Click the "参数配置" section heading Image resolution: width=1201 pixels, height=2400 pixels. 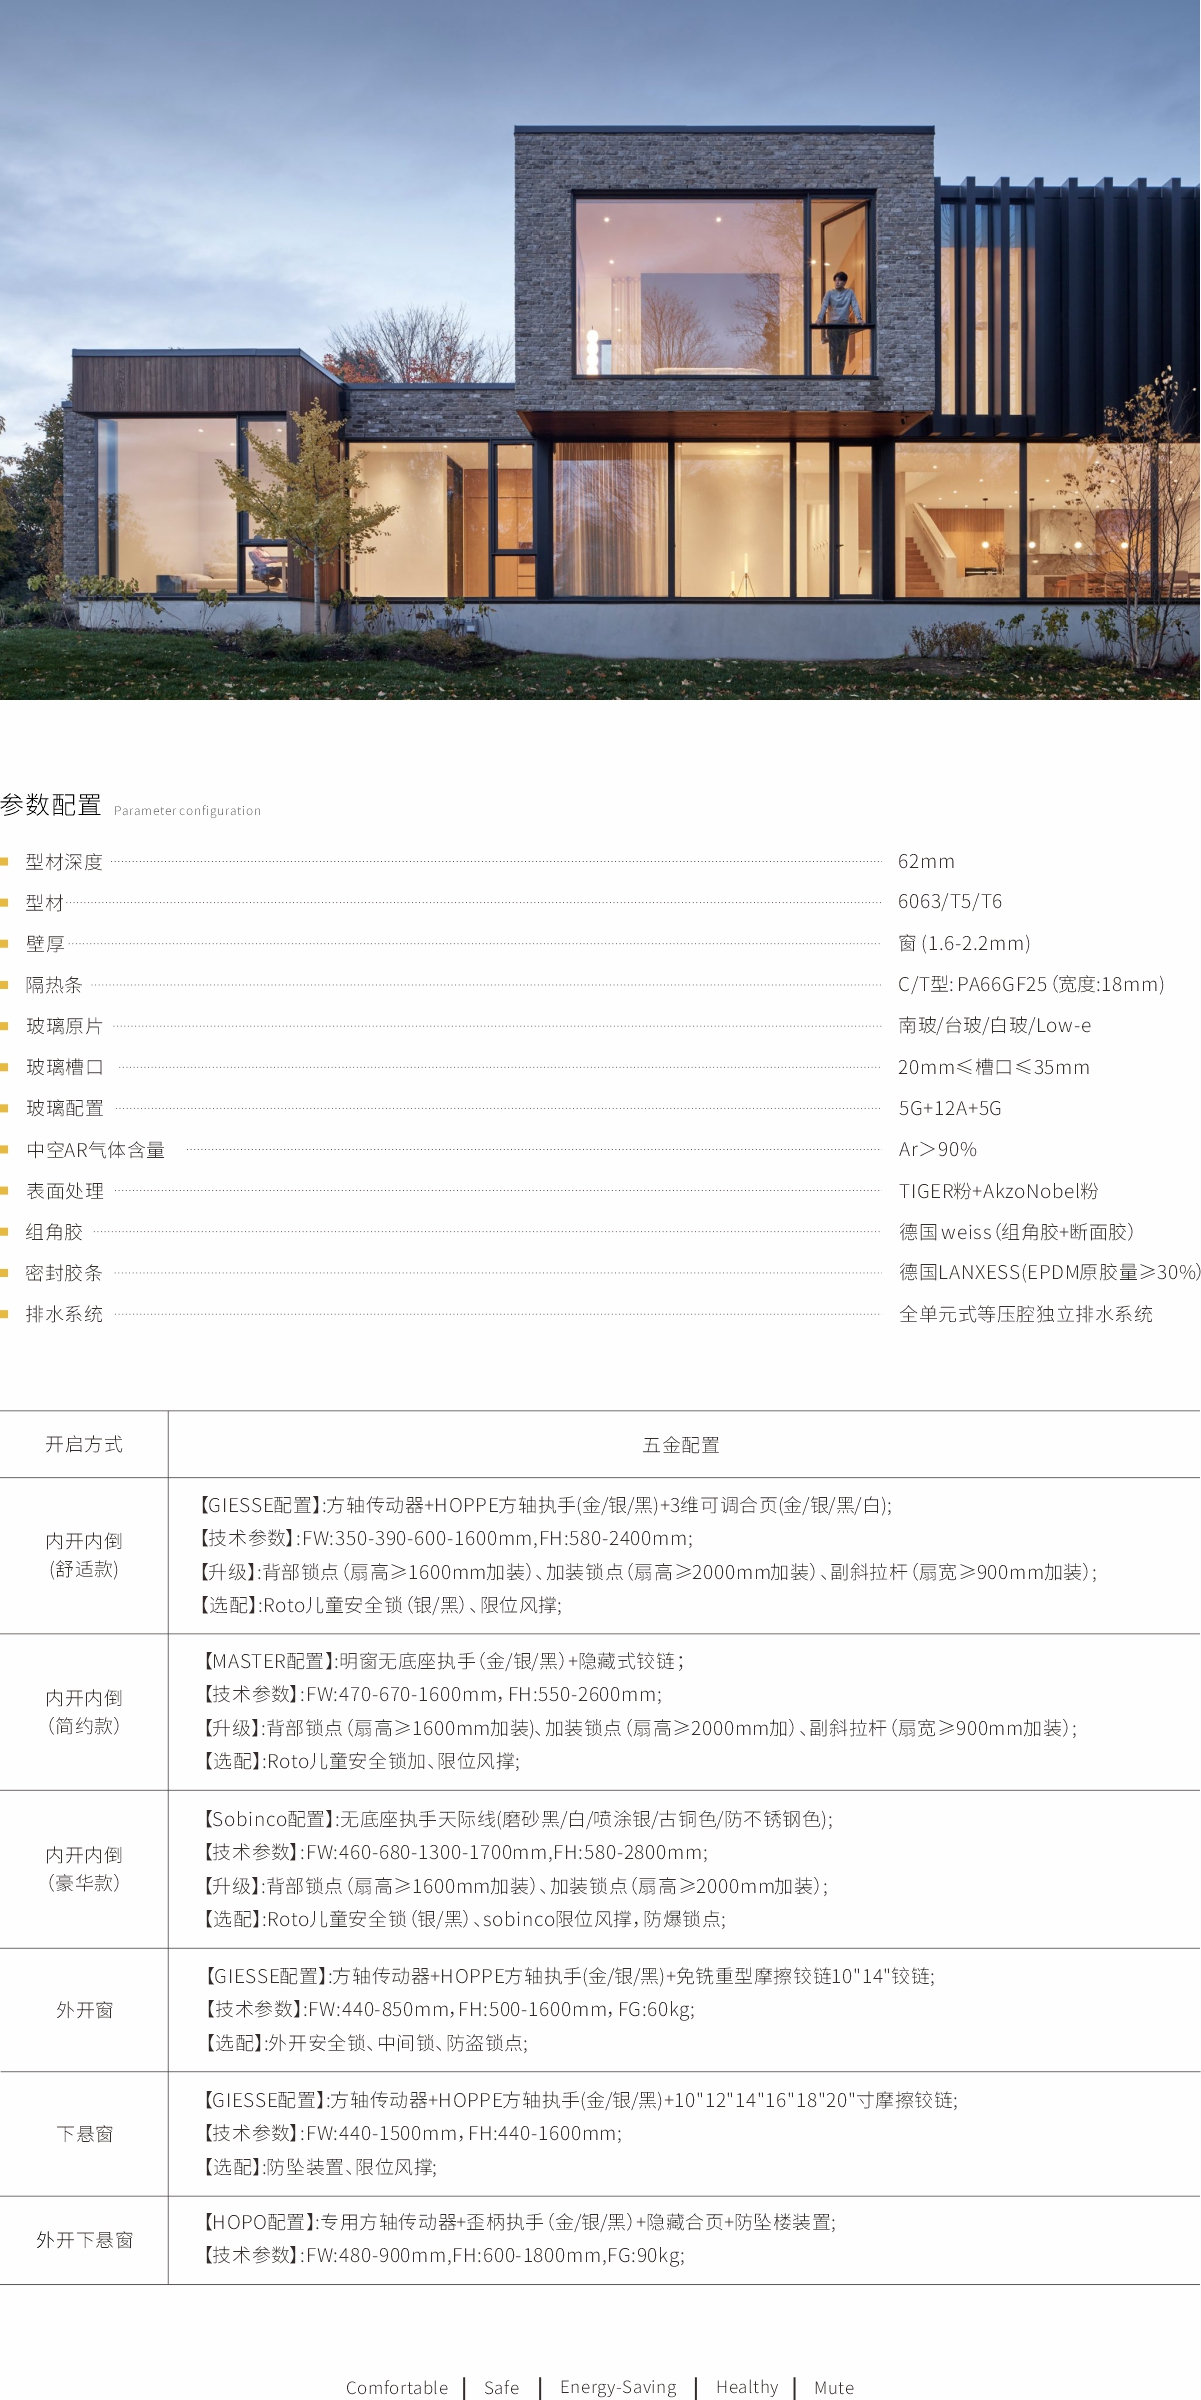click(x=51, y=806)
